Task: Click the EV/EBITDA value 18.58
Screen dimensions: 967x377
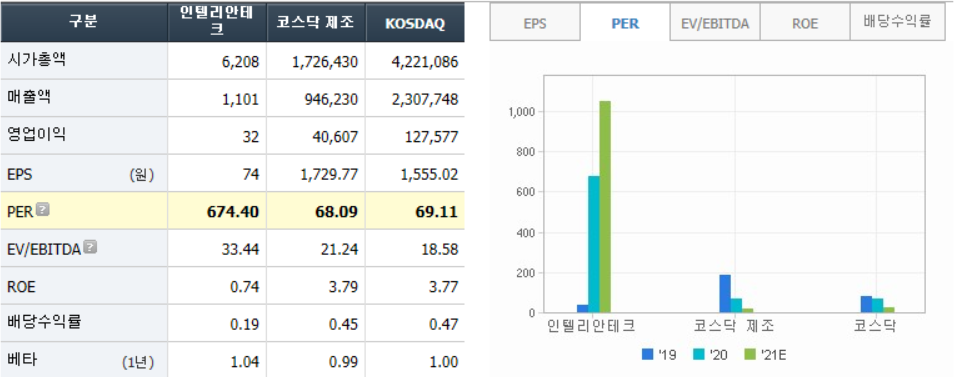Action: [441, 249]
